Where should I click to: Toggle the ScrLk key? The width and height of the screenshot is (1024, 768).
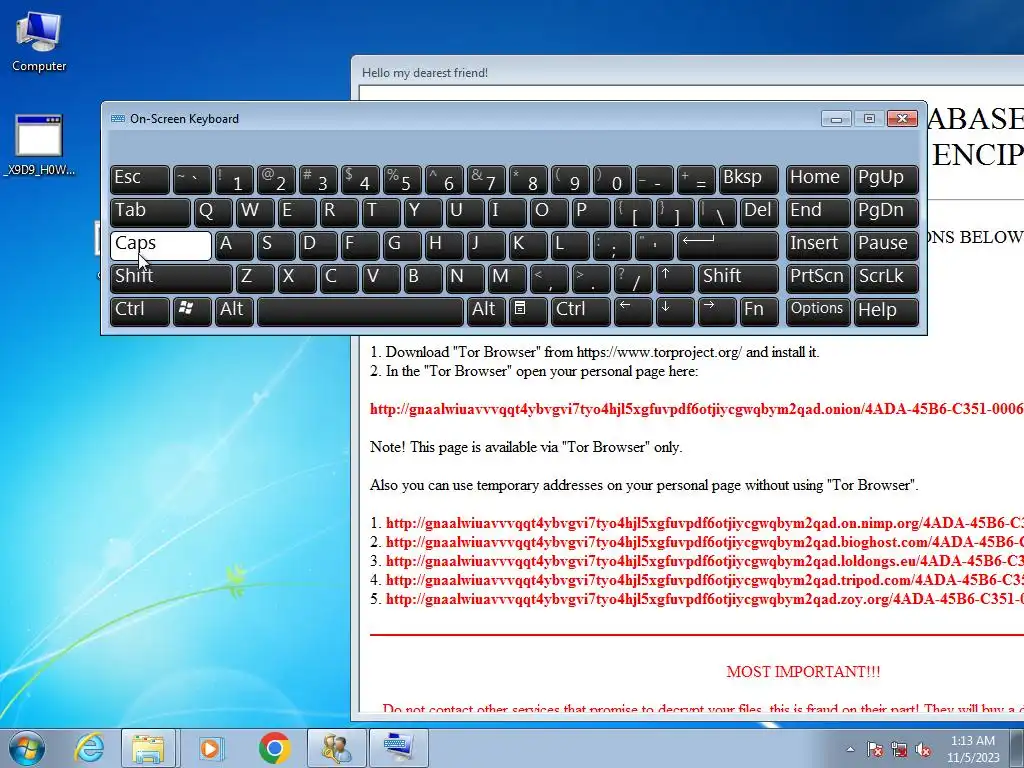[886, 278]
